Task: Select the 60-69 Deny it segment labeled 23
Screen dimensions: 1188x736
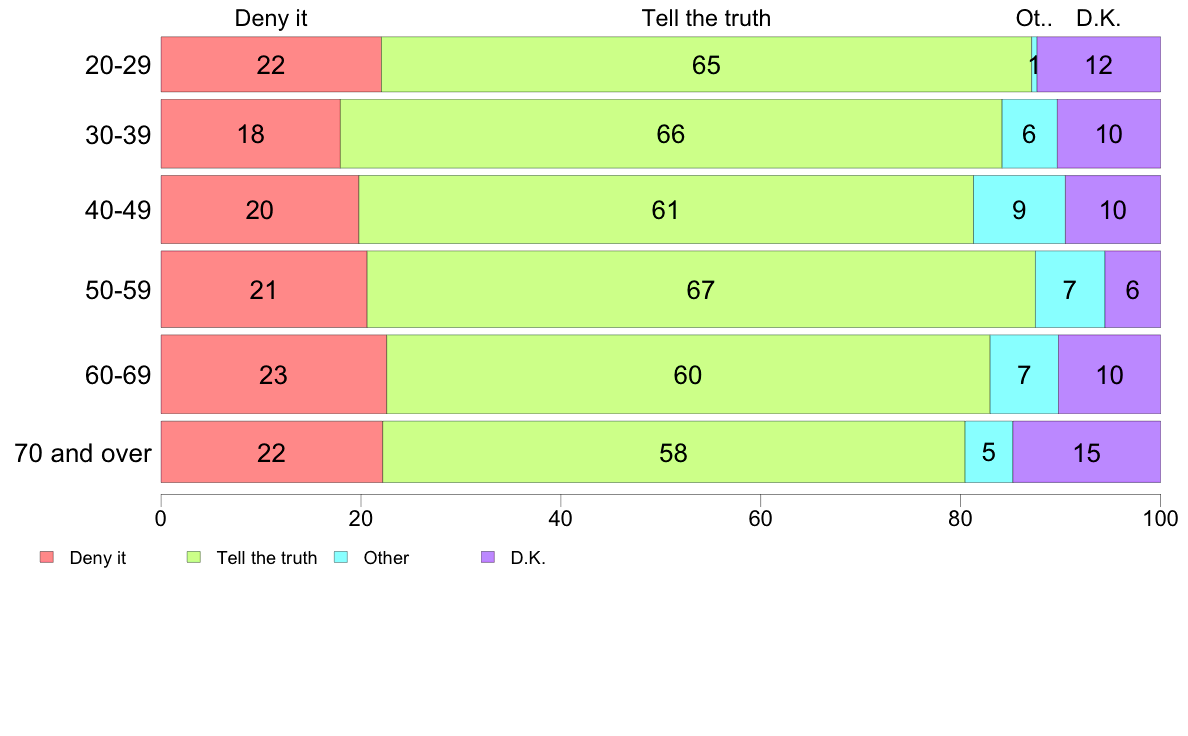Action: pos(274,374)
